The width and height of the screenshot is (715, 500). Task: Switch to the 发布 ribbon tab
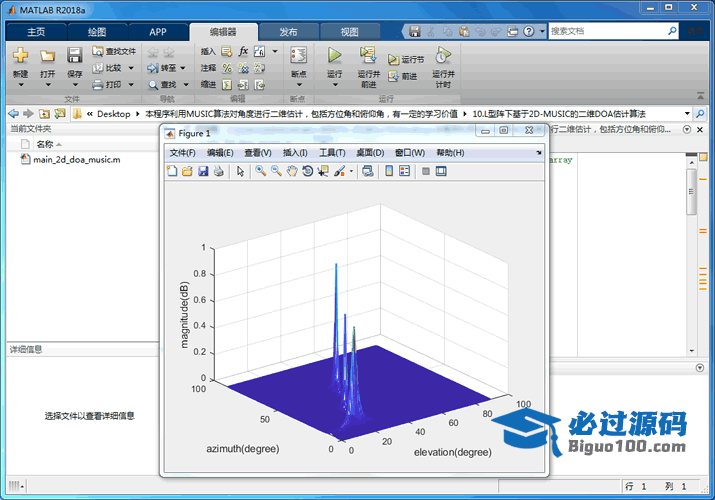pyautogui.click(x=288, y=31)
